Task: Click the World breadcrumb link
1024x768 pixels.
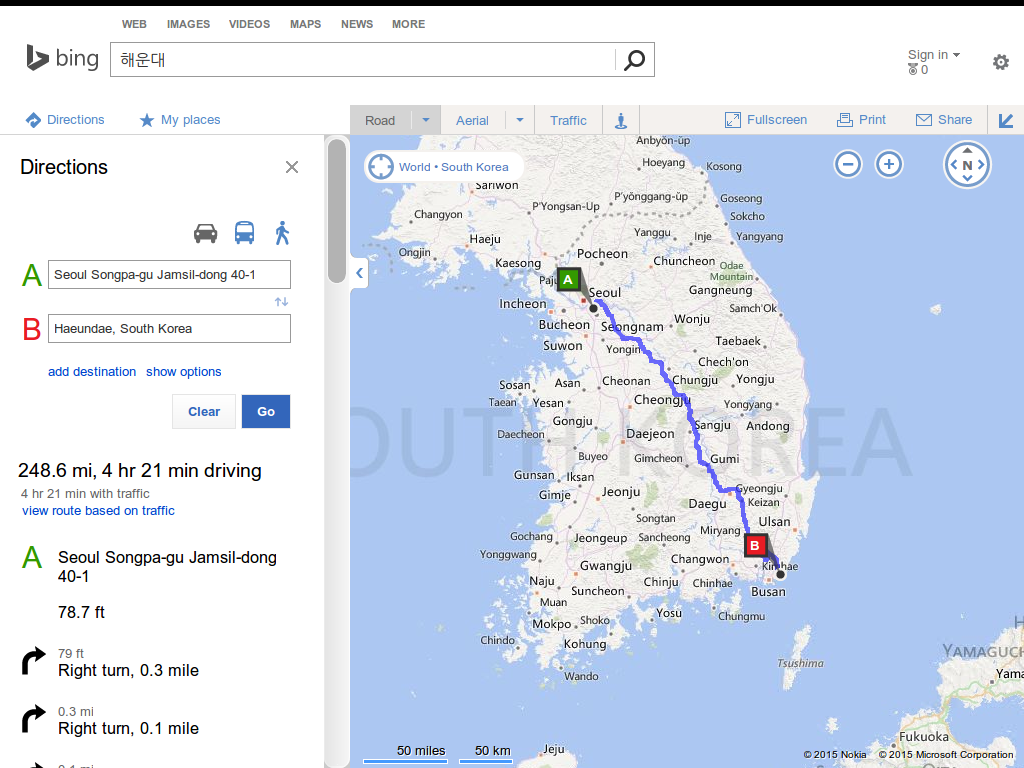Action: 415,167
